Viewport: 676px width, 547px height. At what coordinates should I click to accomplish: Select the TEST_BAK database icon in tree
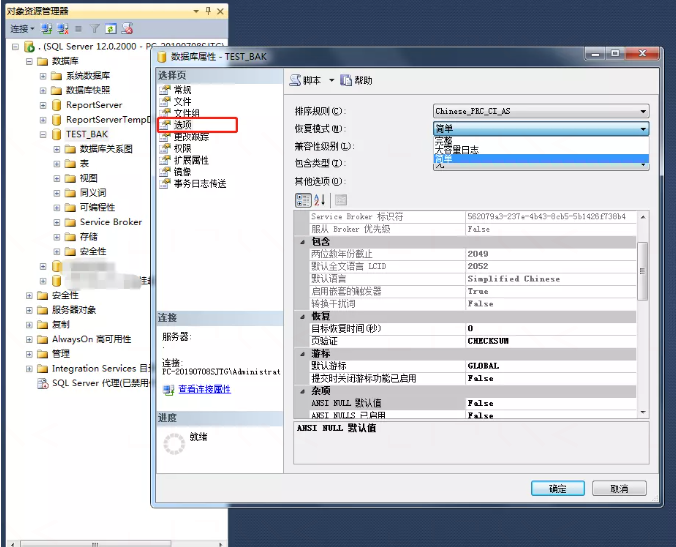click(x=56, y=134)
